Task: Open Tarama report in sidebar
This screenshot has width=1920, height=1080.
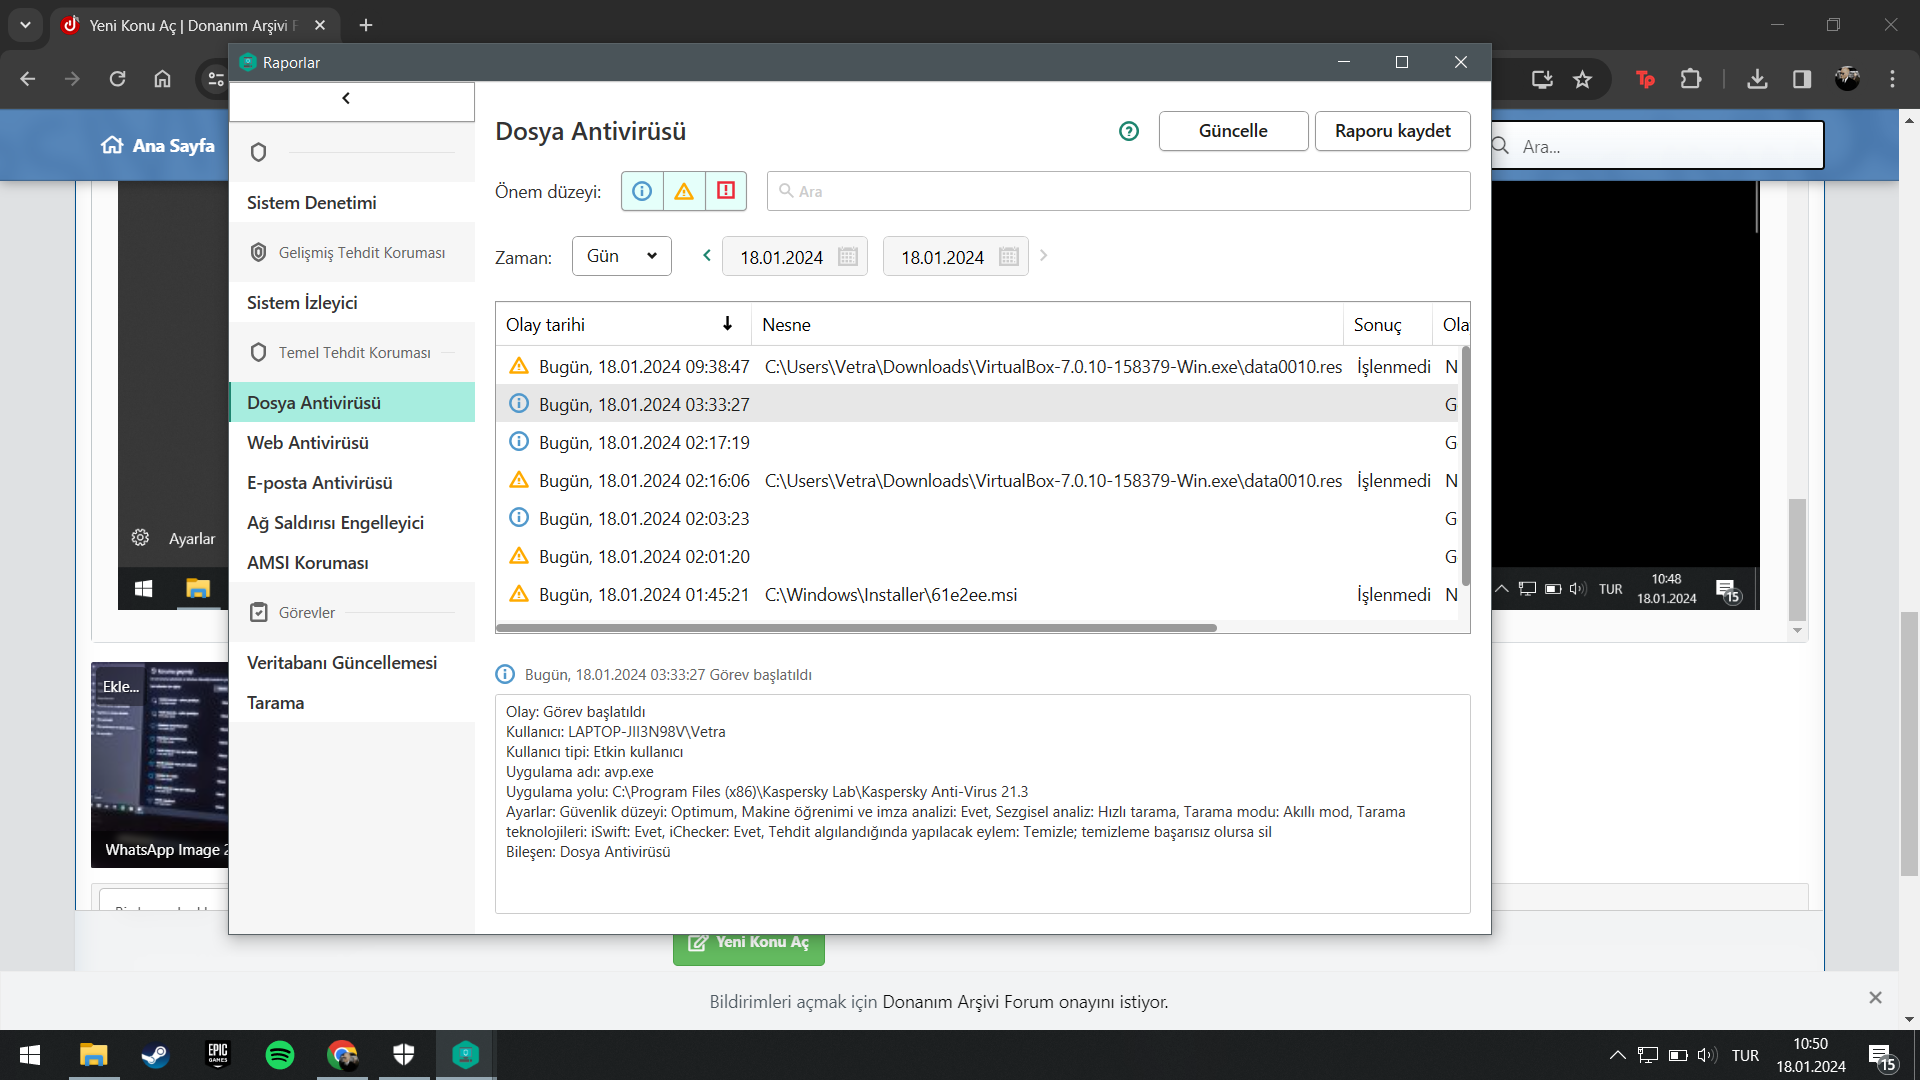Action: (x=352, y=703)
